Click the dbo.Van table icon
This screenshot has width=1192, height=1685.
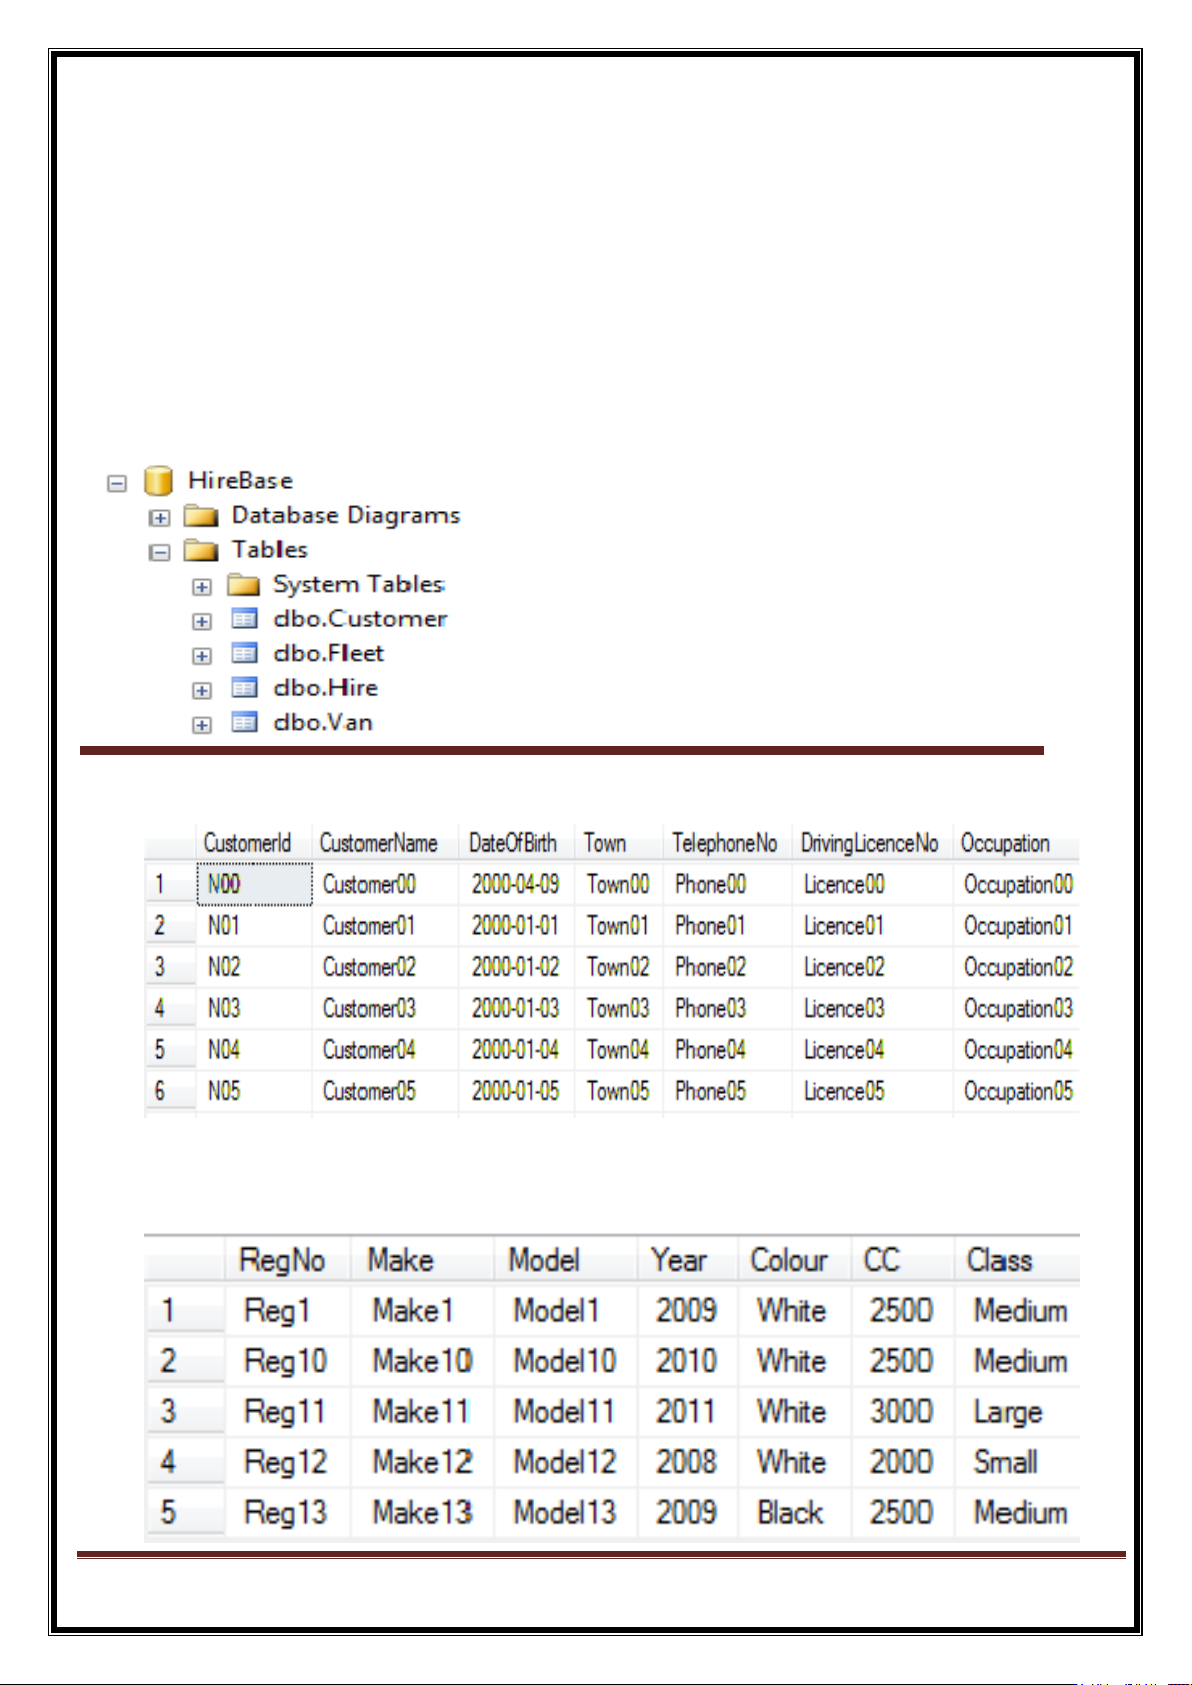pos(244,722)
